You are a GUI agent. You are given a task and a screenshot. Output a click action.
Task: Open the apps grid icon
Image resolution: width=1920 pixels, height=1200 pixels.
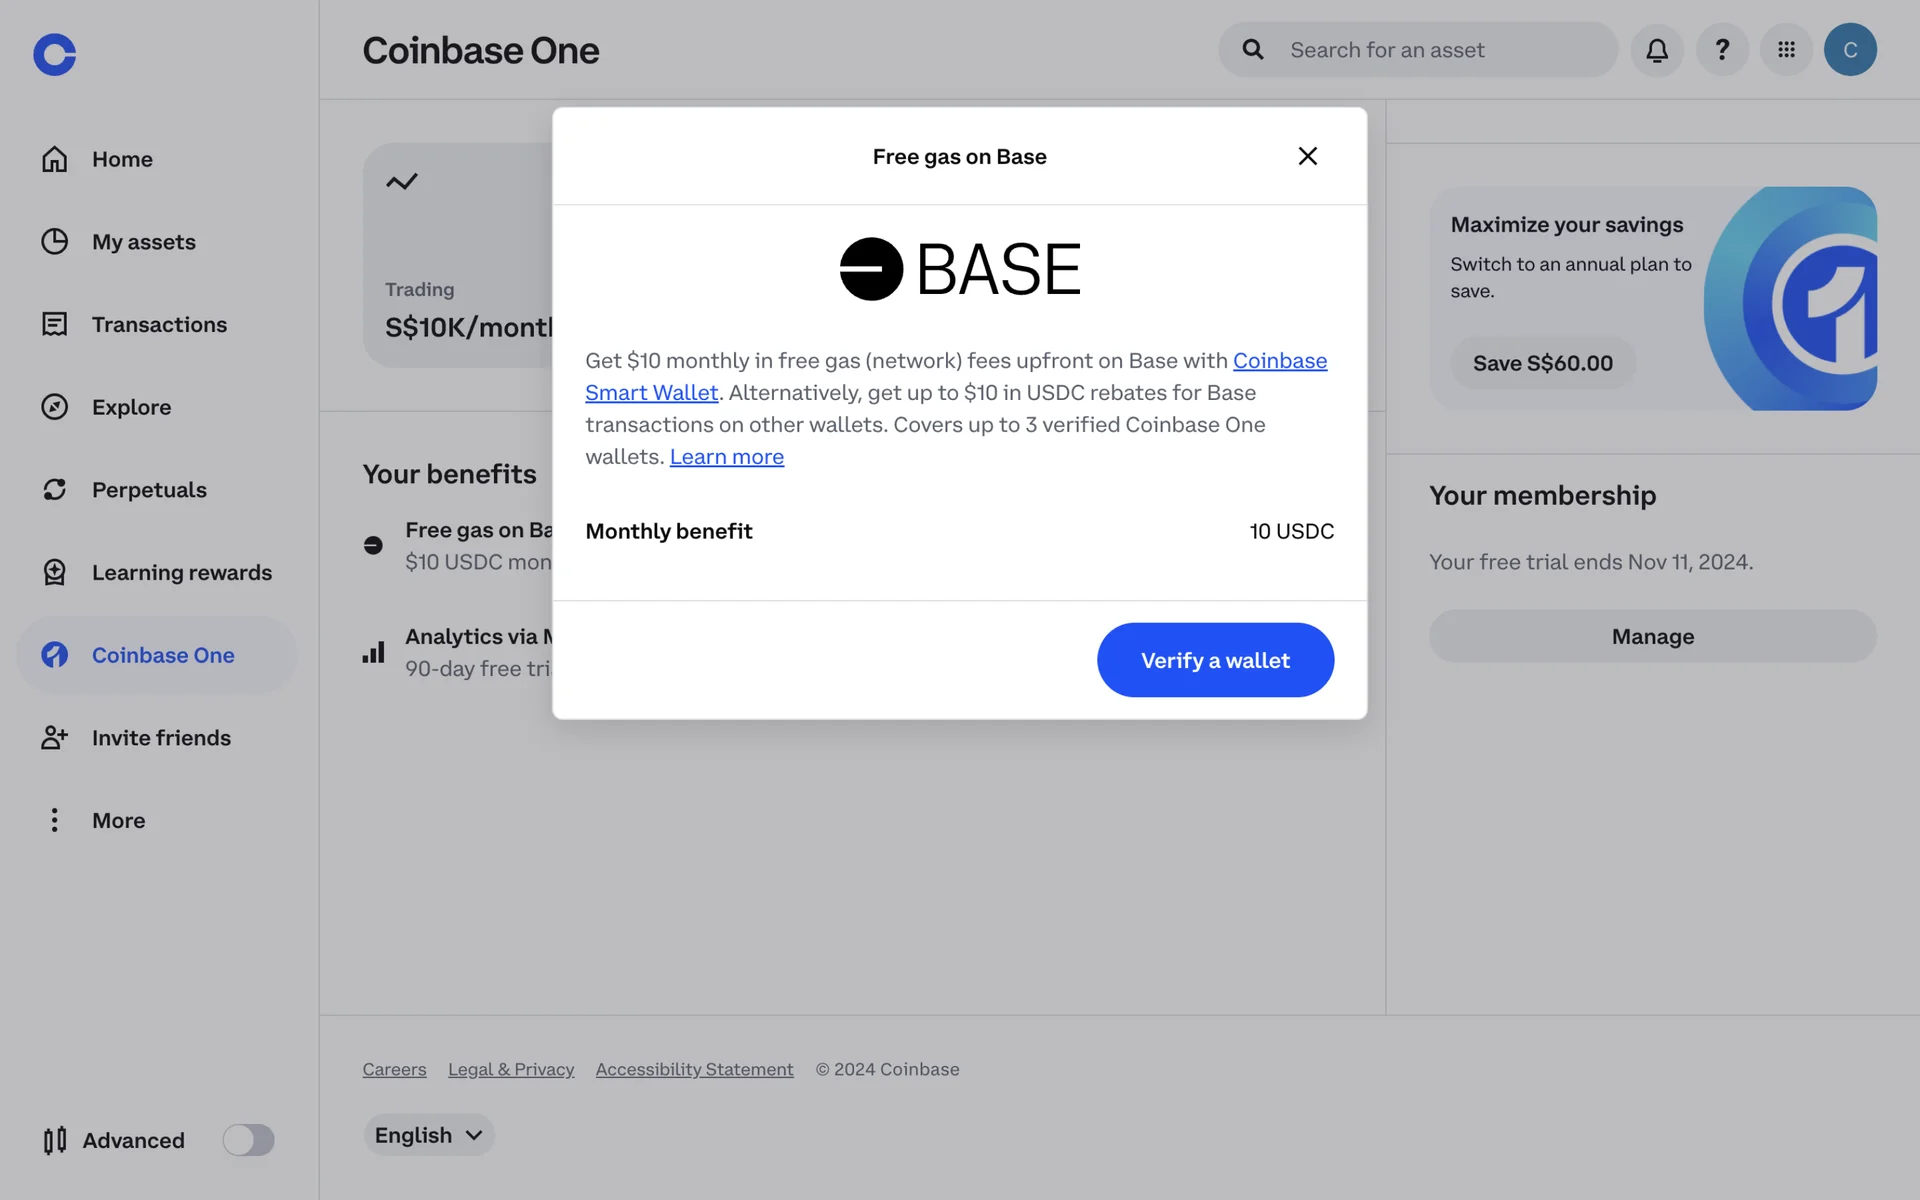point(1786,50)
